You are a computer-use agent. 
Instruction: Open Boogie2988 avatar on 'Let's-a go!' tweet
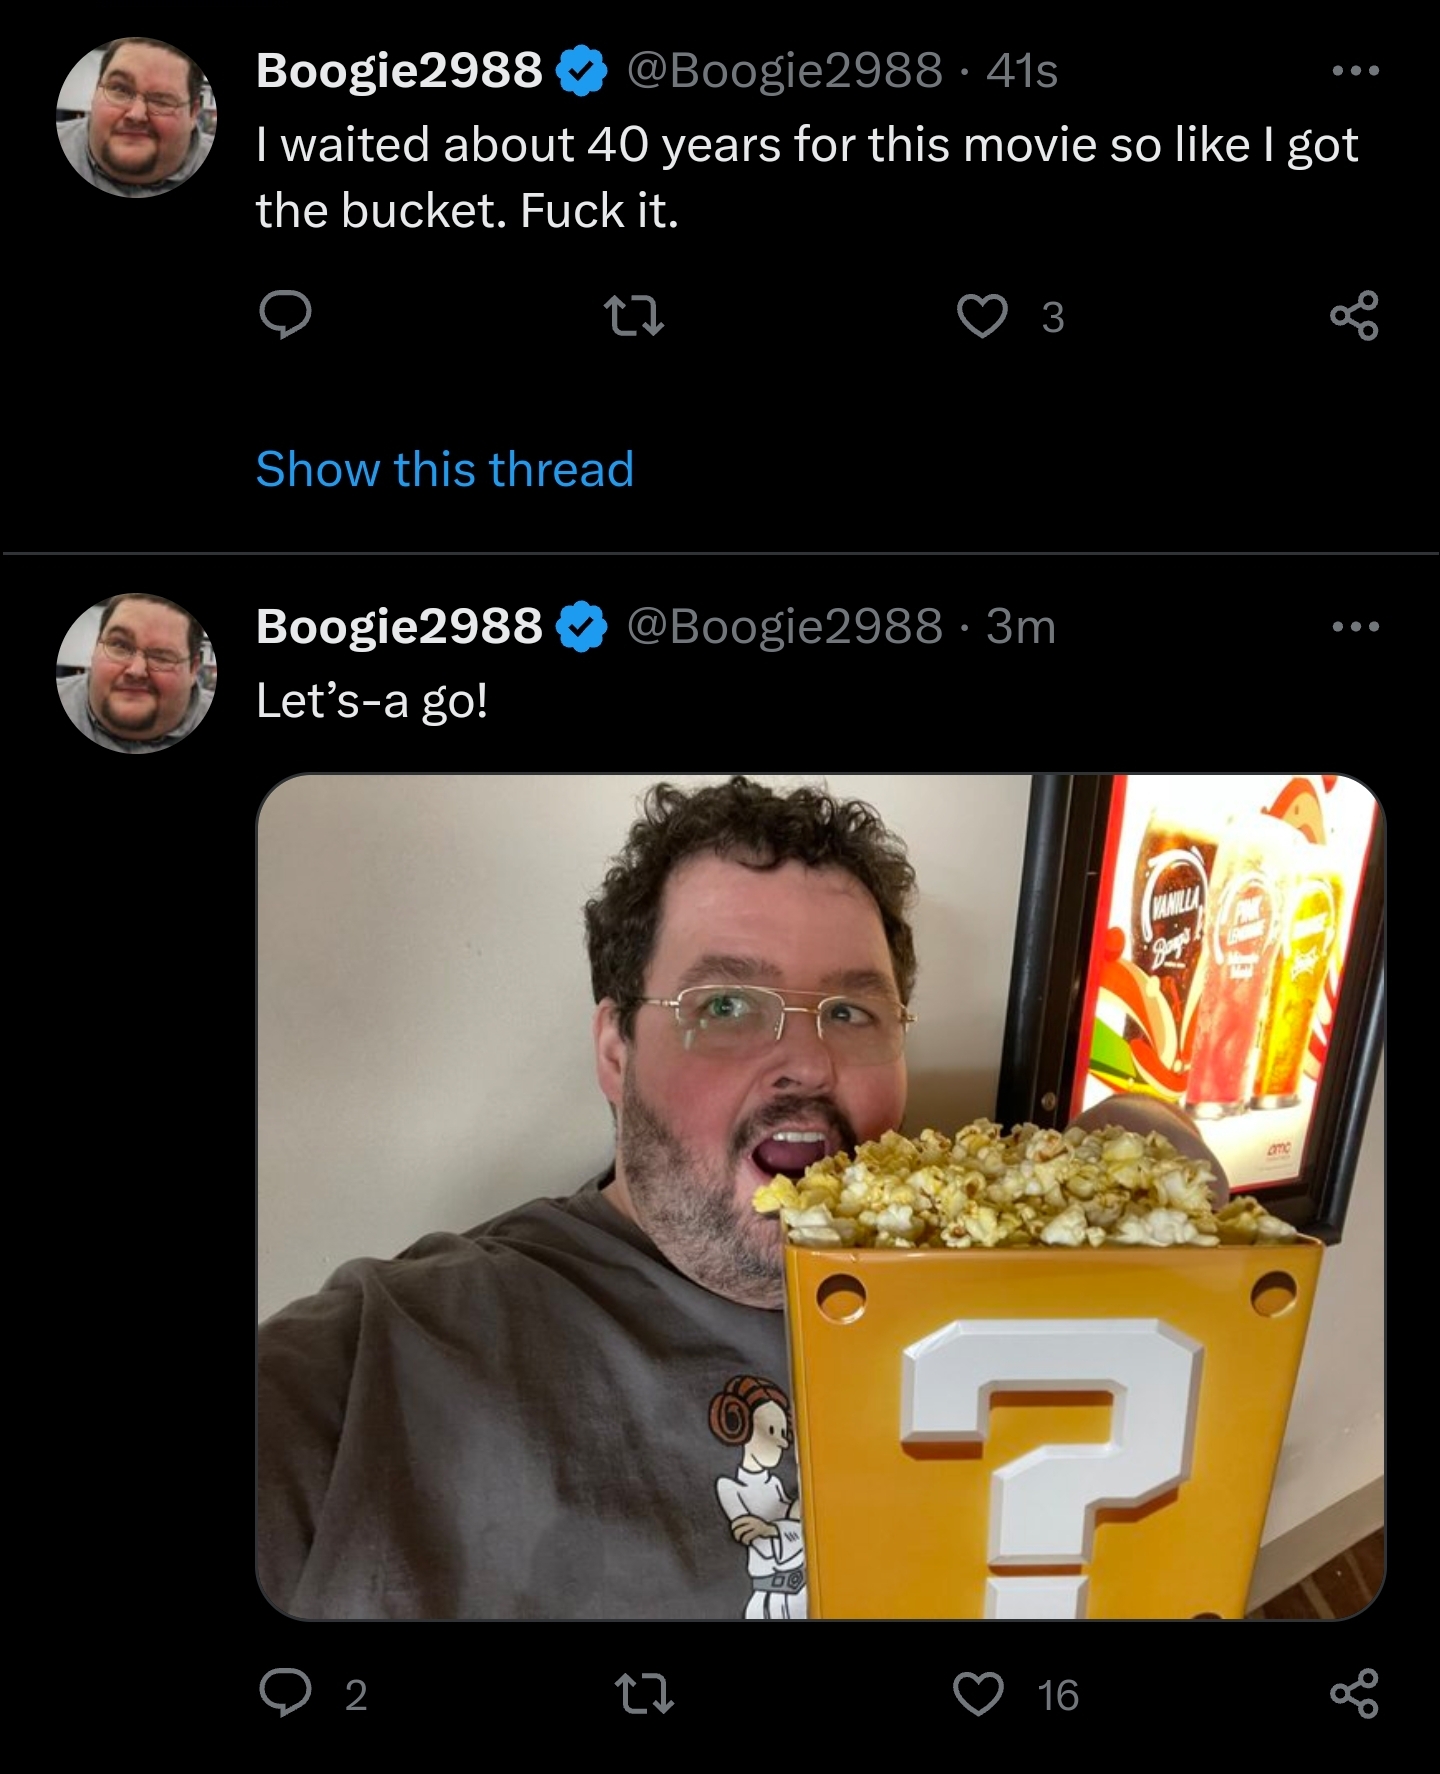click(x=136, y=674)
